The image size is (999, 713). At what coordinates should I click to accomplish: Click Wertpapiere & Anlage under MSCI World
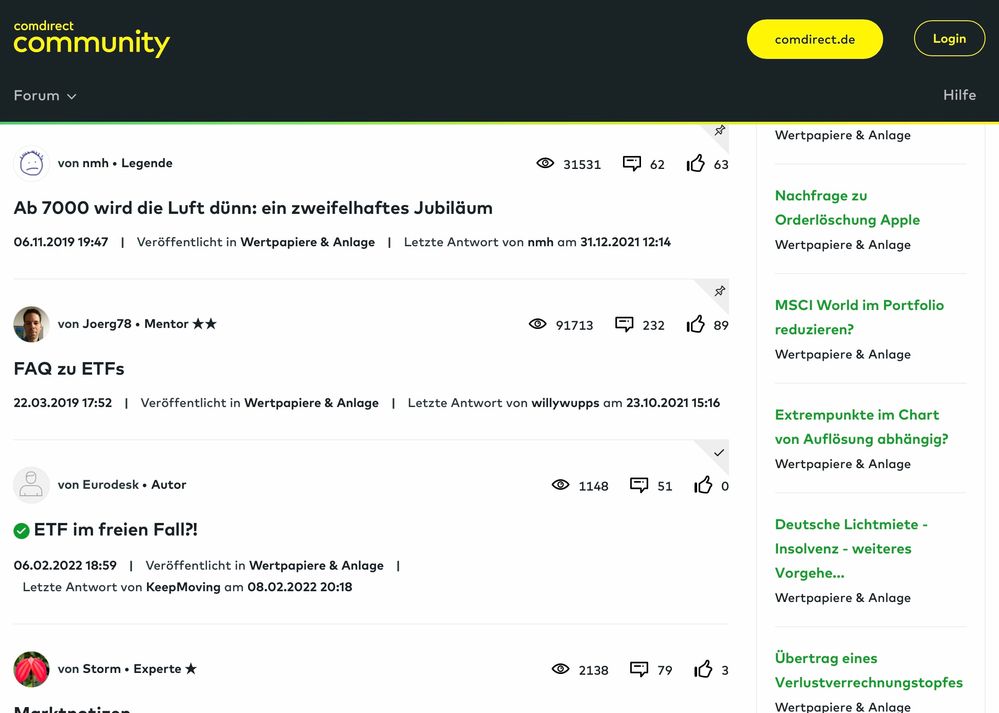point(842,354)
